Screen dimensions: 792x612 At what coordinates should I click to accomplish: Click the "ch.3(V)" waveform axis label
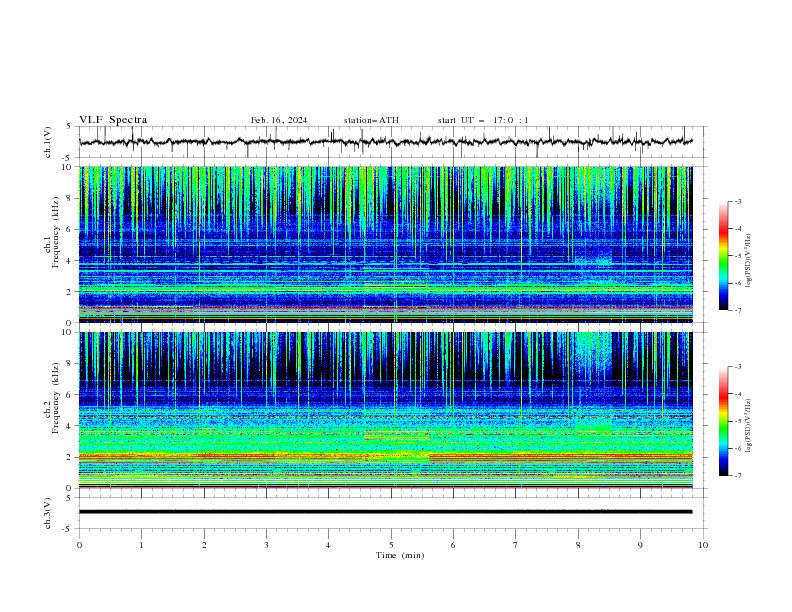click(48, 513)
